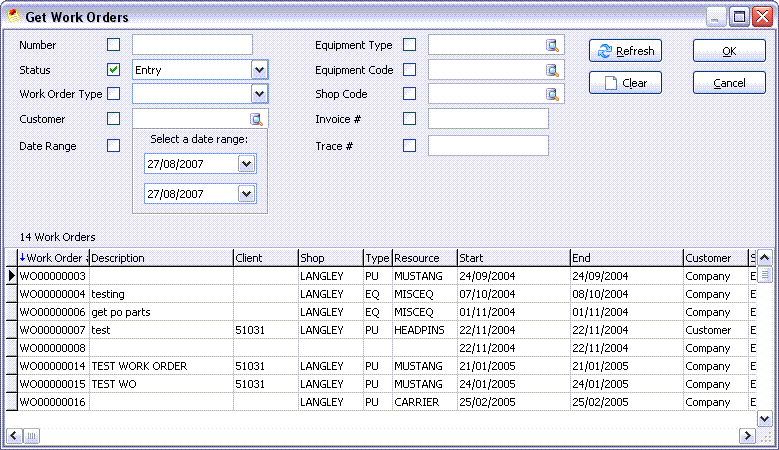Expand the Status dropdown showing Entry
The image size is (779, 450).
point(260,70)
